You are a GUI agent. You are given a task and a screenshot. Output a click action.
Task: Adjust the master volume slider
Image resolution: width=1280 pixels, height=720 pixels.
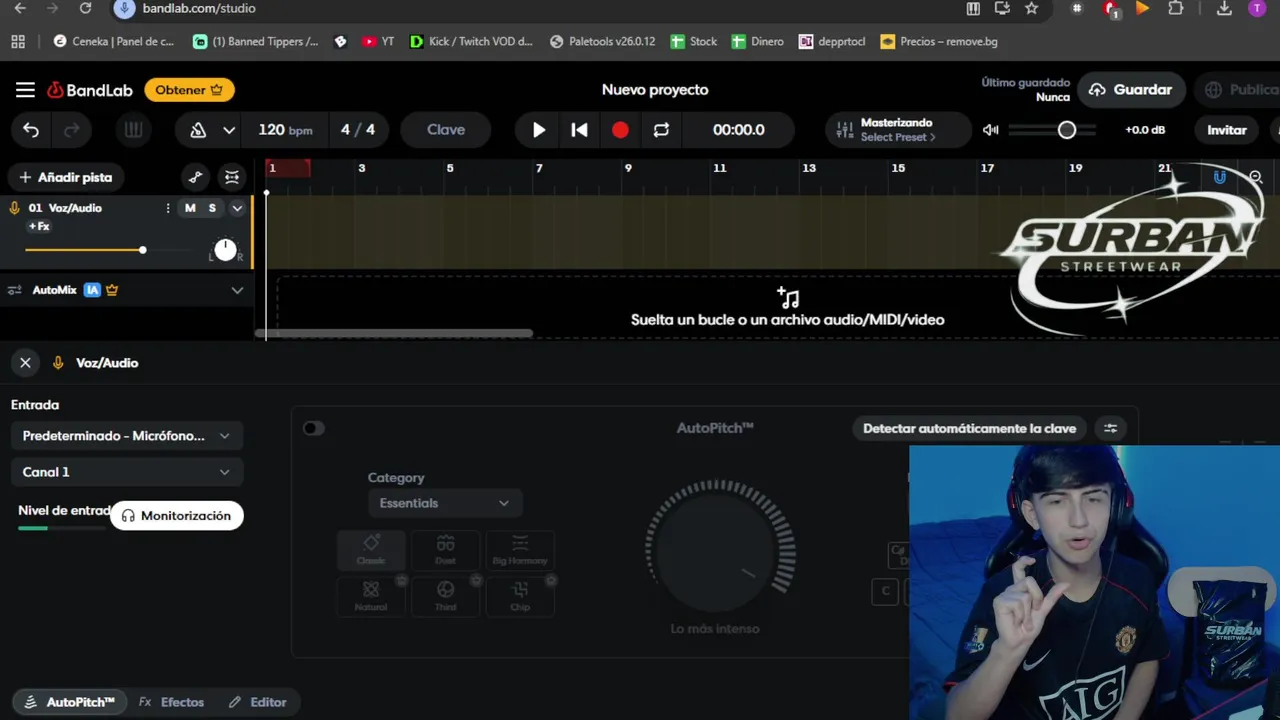pyautogui.click(x=1052, y=130)
